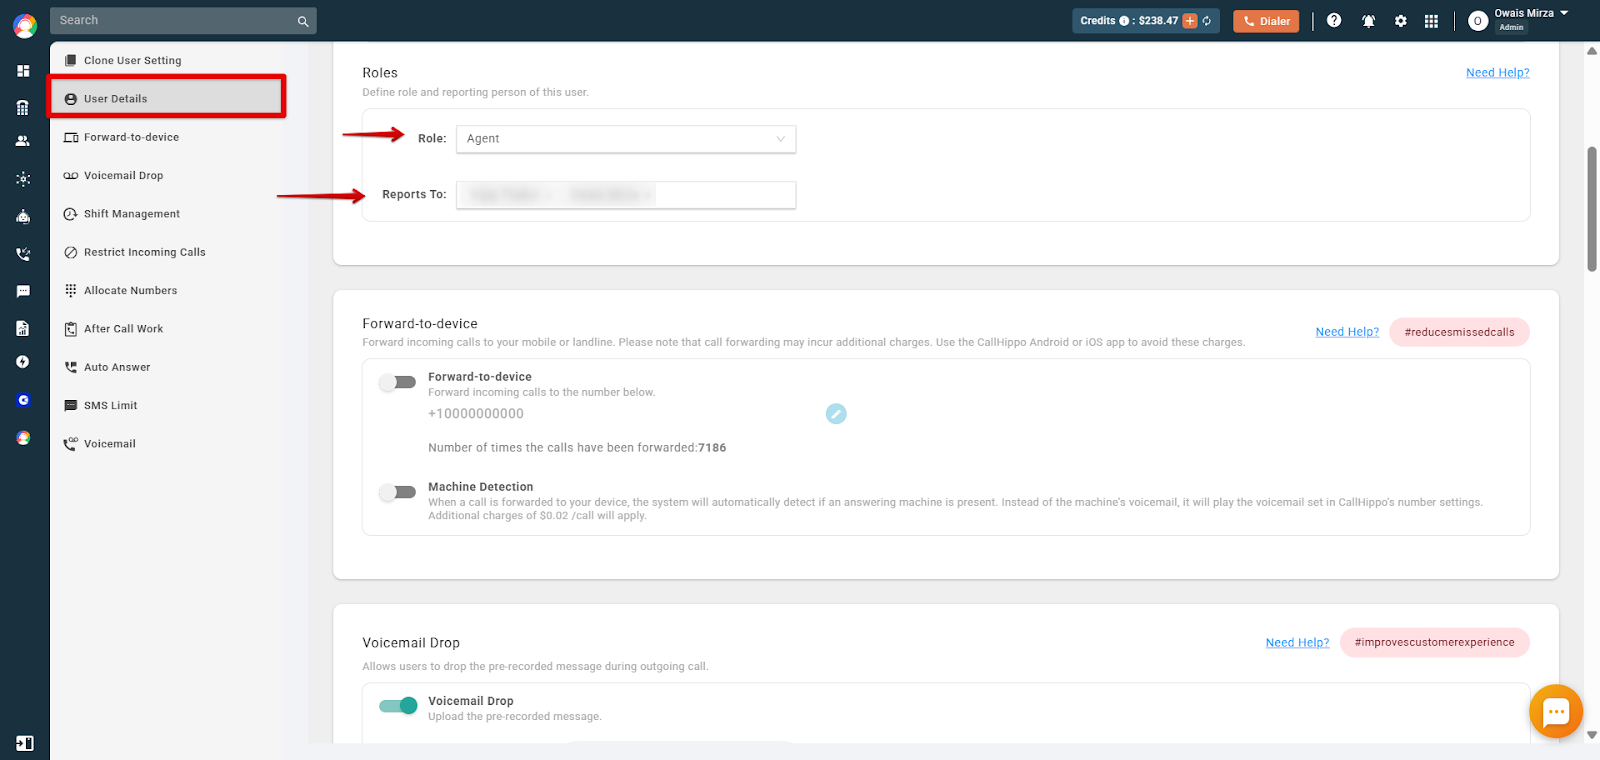Add credits with the orange plus icon
This screenshot has width=1600, height=760.
point(1190,21)
